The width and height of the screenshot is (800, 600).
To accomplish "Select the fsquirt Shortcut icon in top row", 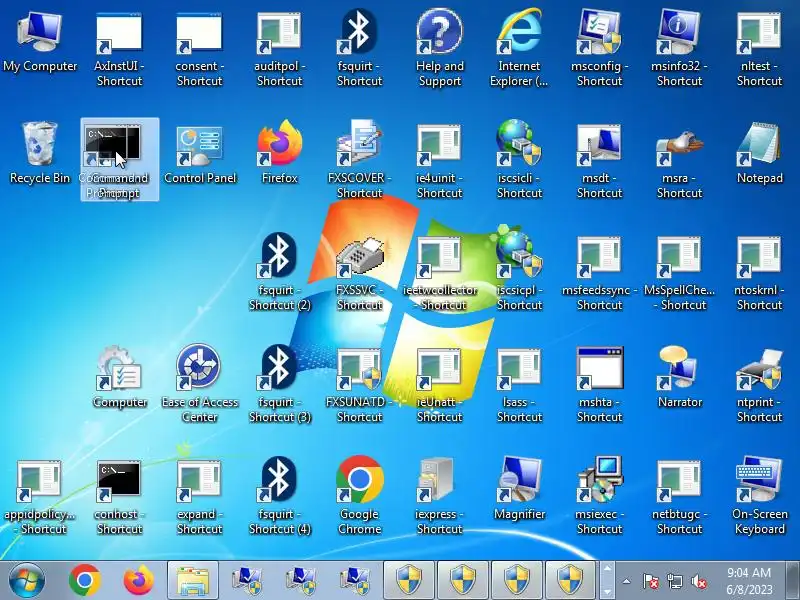I will point(360,47).
